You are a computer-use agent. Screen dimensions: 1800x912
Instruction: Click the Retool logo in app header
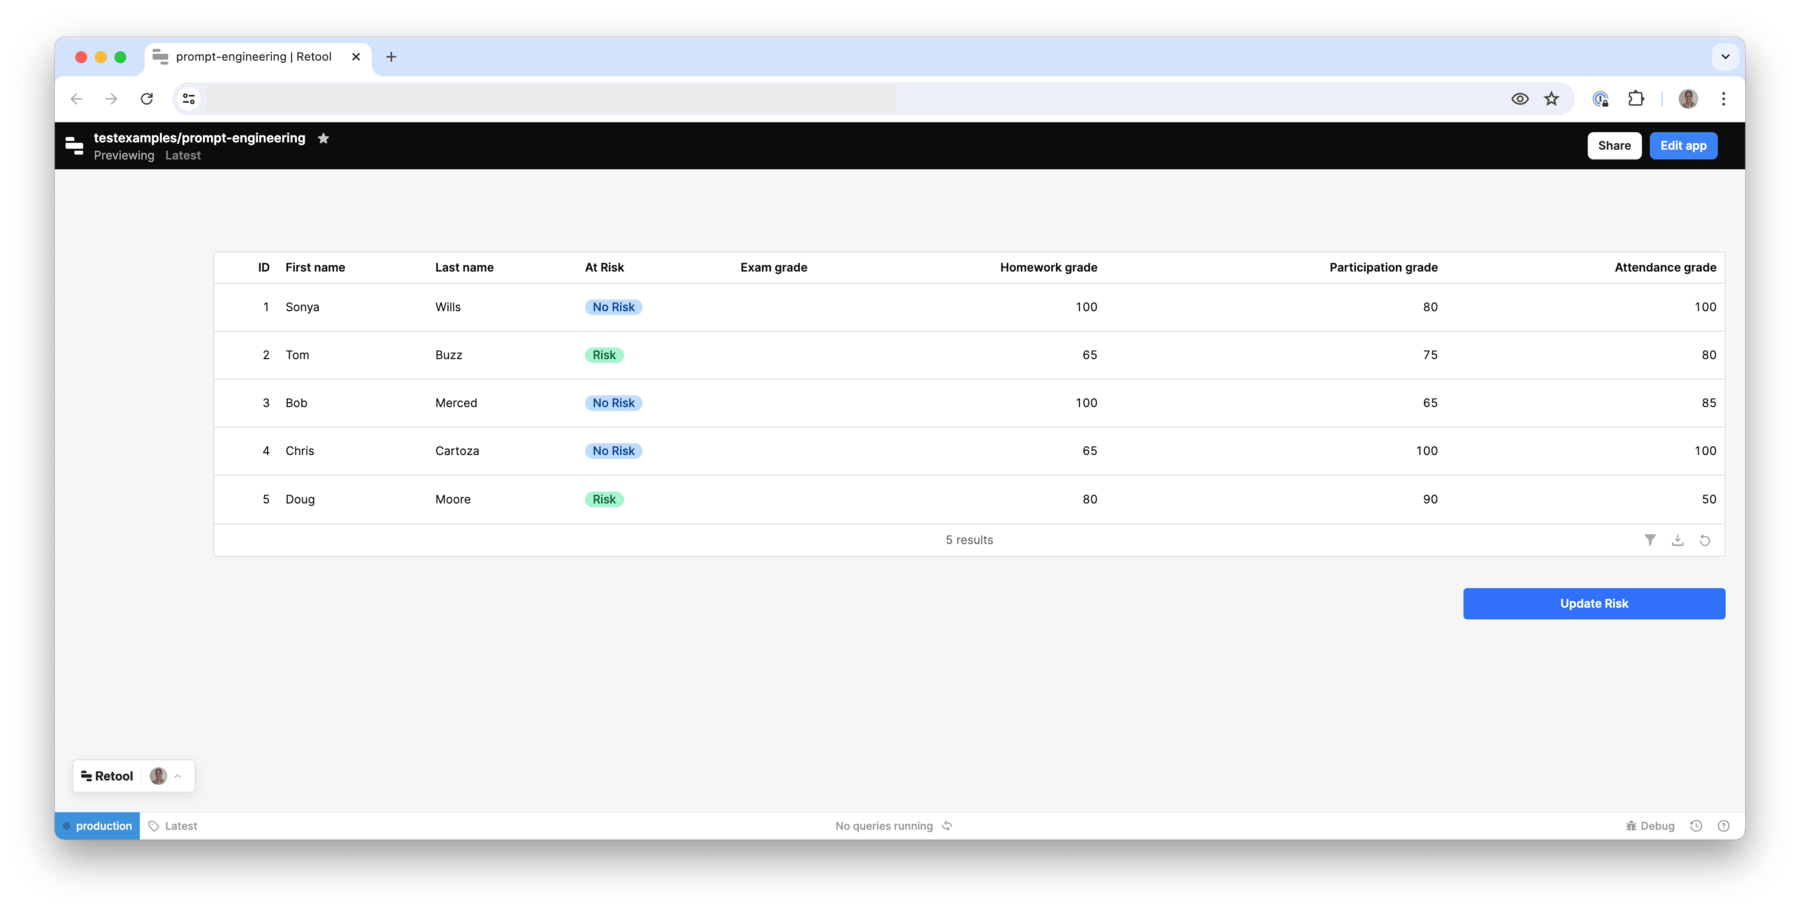74,146
